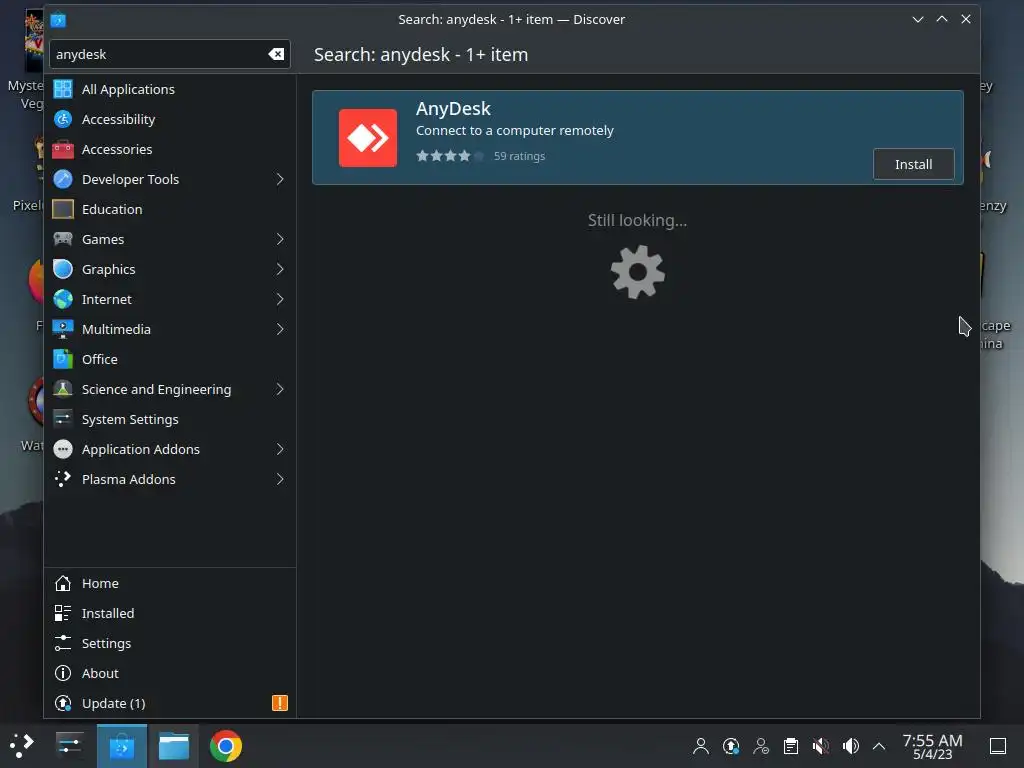Image resolution: width=1024 pixels, height=768 pixels.
Task: Click the About info icon
Action: 63,673
